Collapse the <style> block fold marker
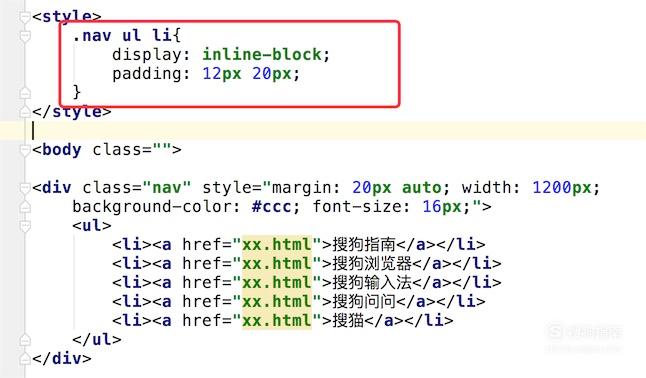The width and height of the screenshot is (646, 378). click(x=25, y=17)
